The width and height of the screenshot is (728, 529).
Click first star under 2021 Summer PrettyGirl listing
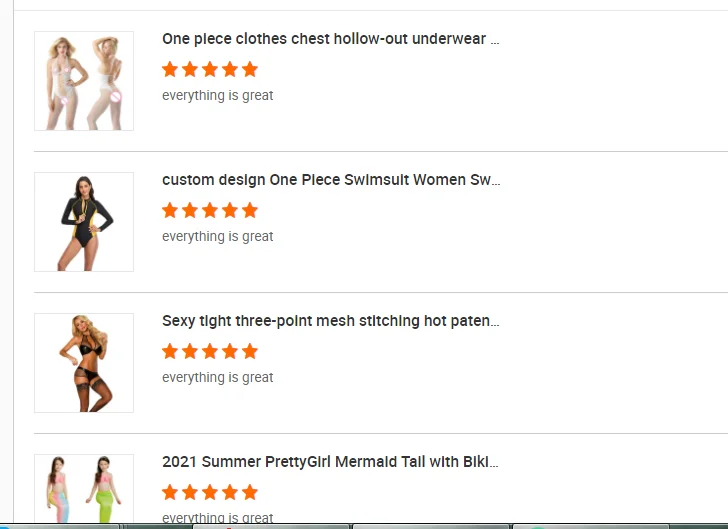point(170,492)
